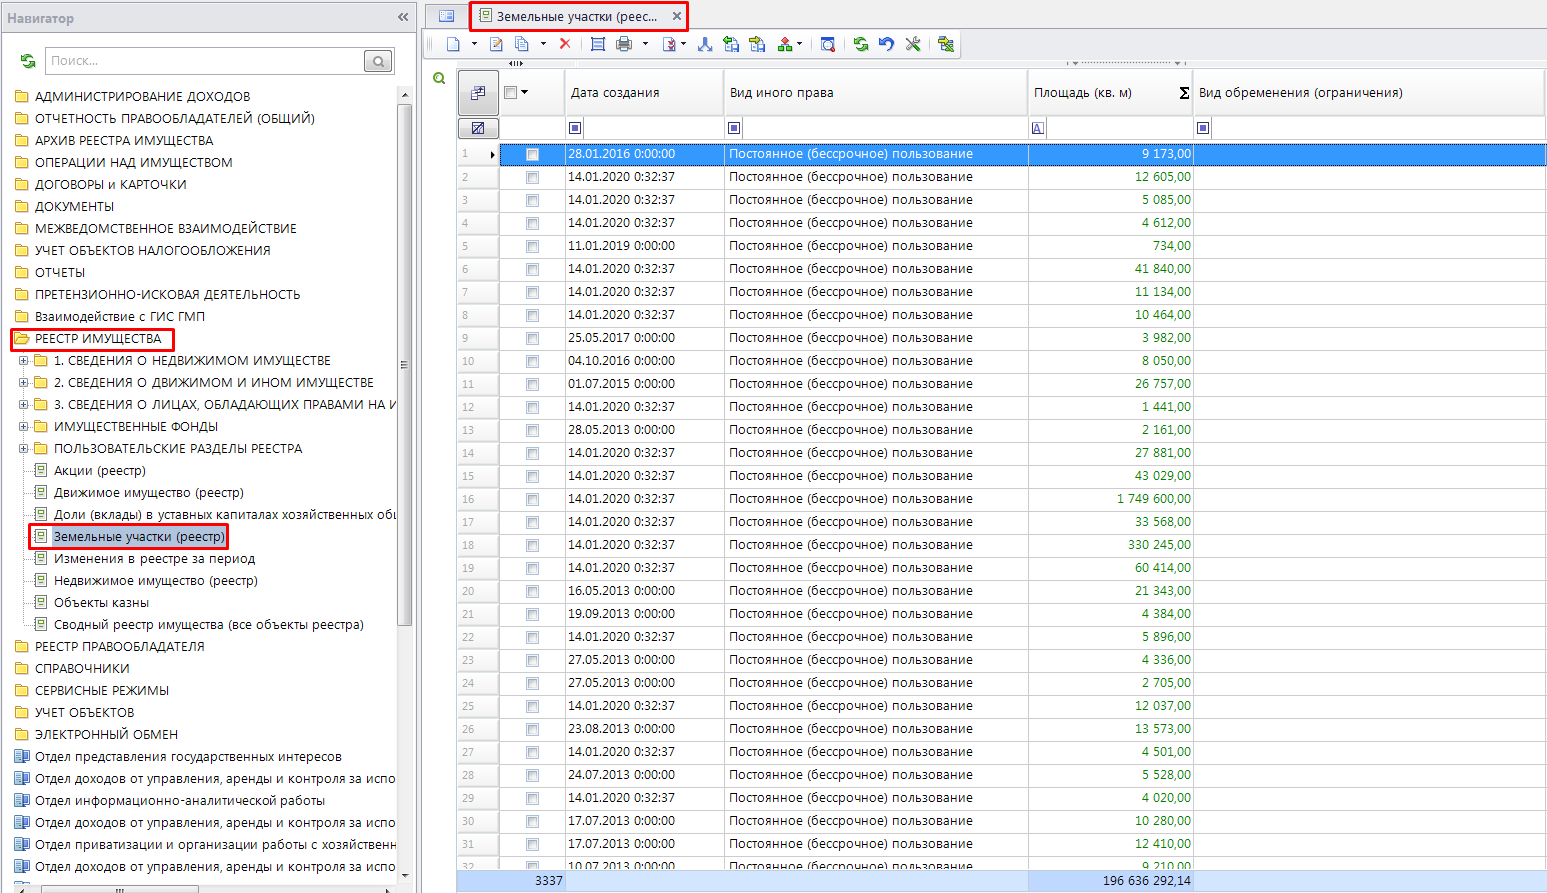The width and height of the screenshot is (1547, 893).
Task: Sort by Дата создания column header
Action: tap(644, 93)
